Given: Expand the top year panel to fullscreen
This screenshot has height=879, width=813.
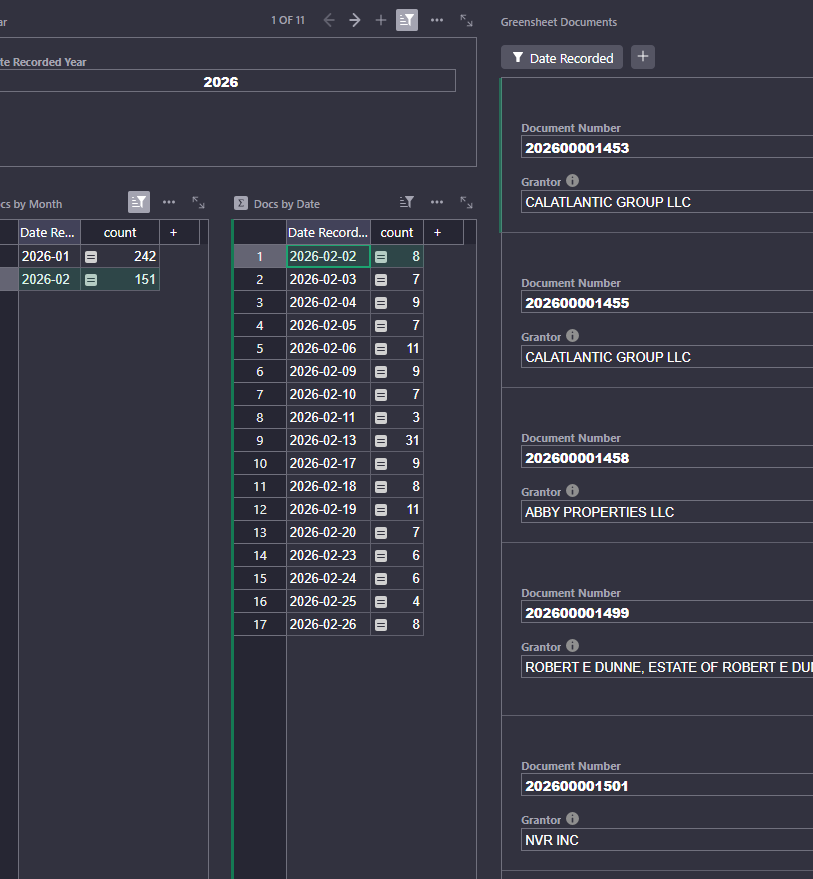Looking at the screenshot, I should coord(466,20).
